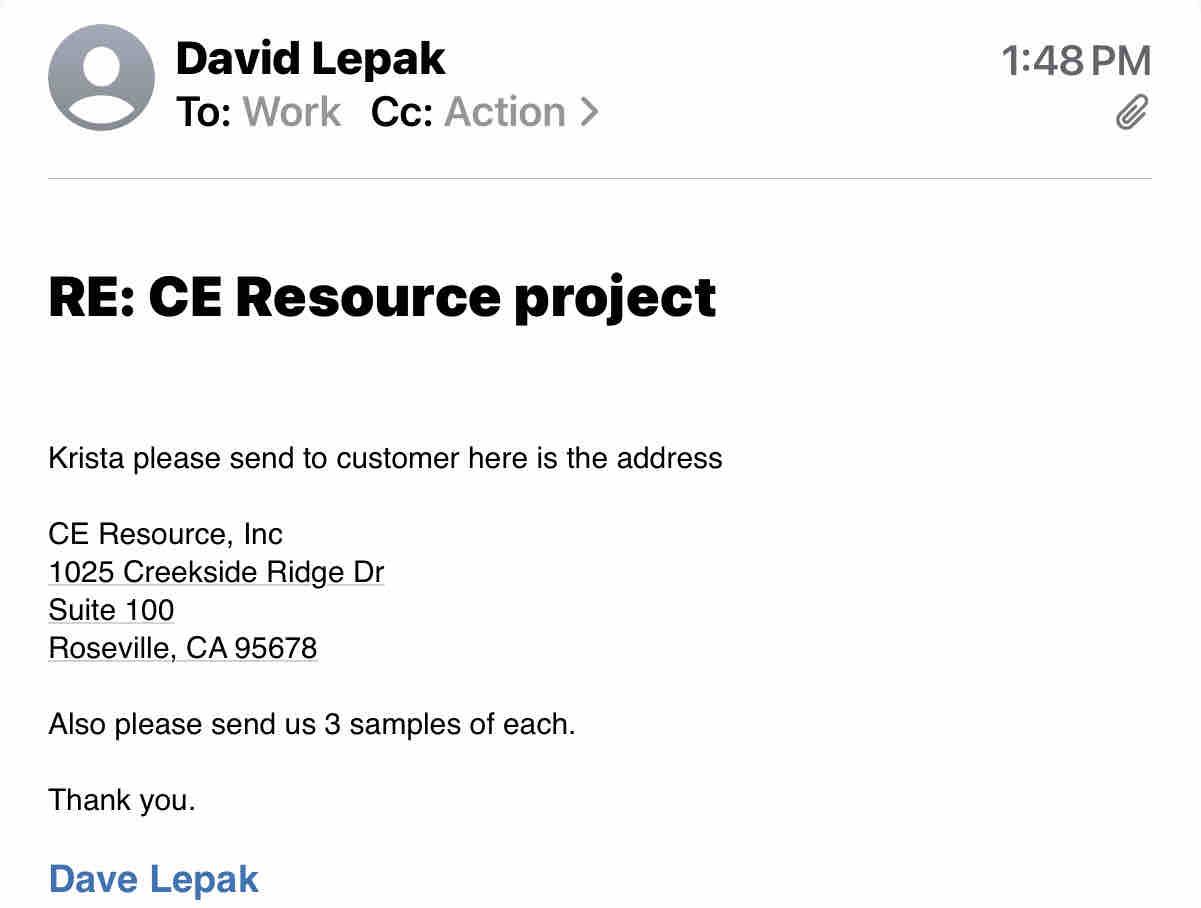Tap the "Work" recipient in To field
The width and height of the screenshot is (1201, 908).
[x=292, y=113]
